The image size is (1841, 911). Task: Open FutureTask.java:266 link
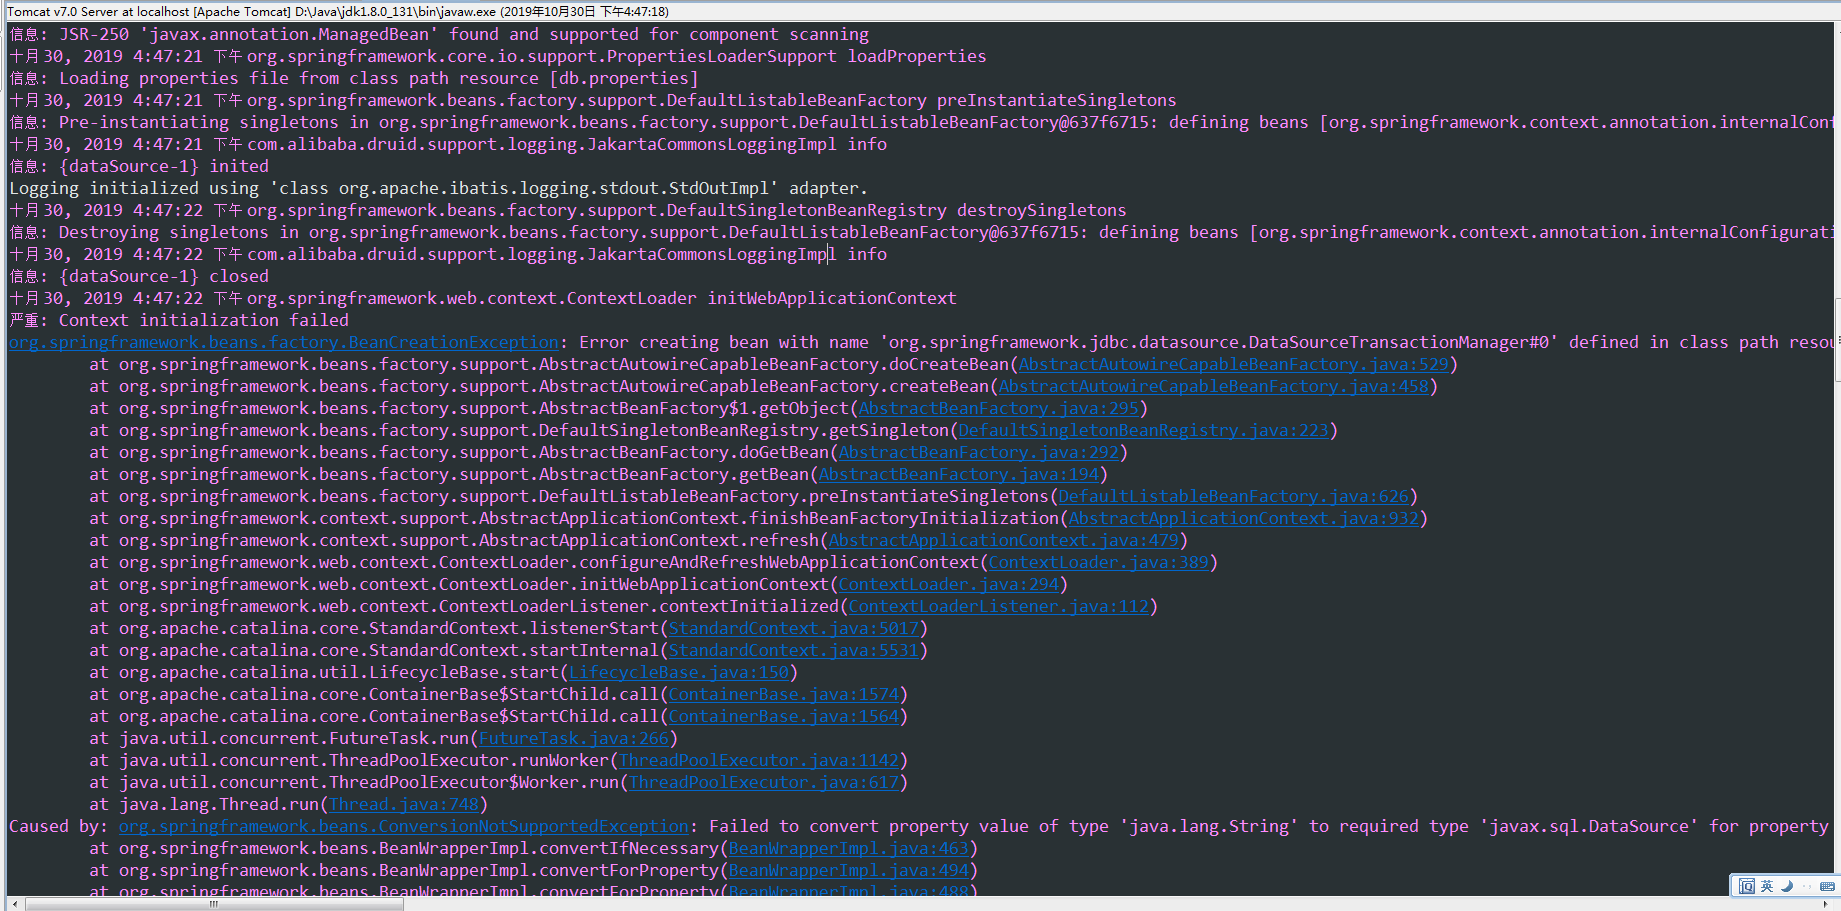(575, 738)
